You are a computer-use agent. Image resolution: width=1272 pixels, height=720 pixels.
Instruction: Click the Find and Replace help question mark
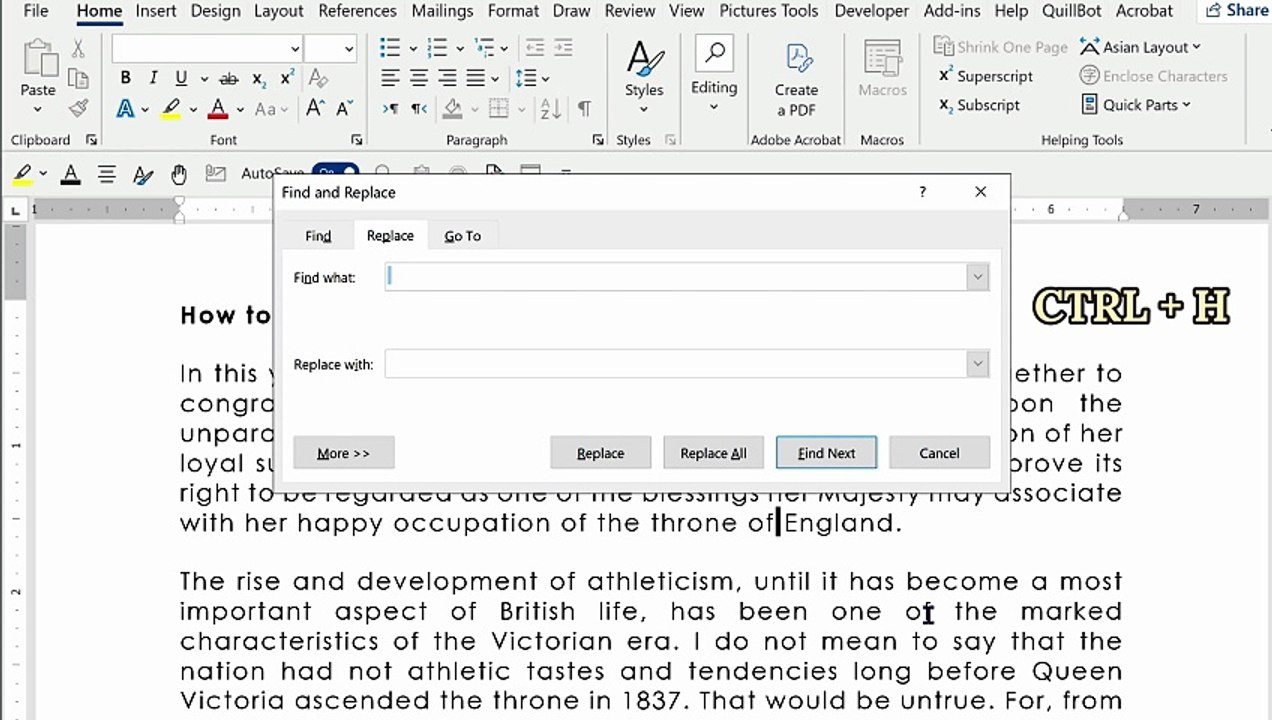point(922,192)
